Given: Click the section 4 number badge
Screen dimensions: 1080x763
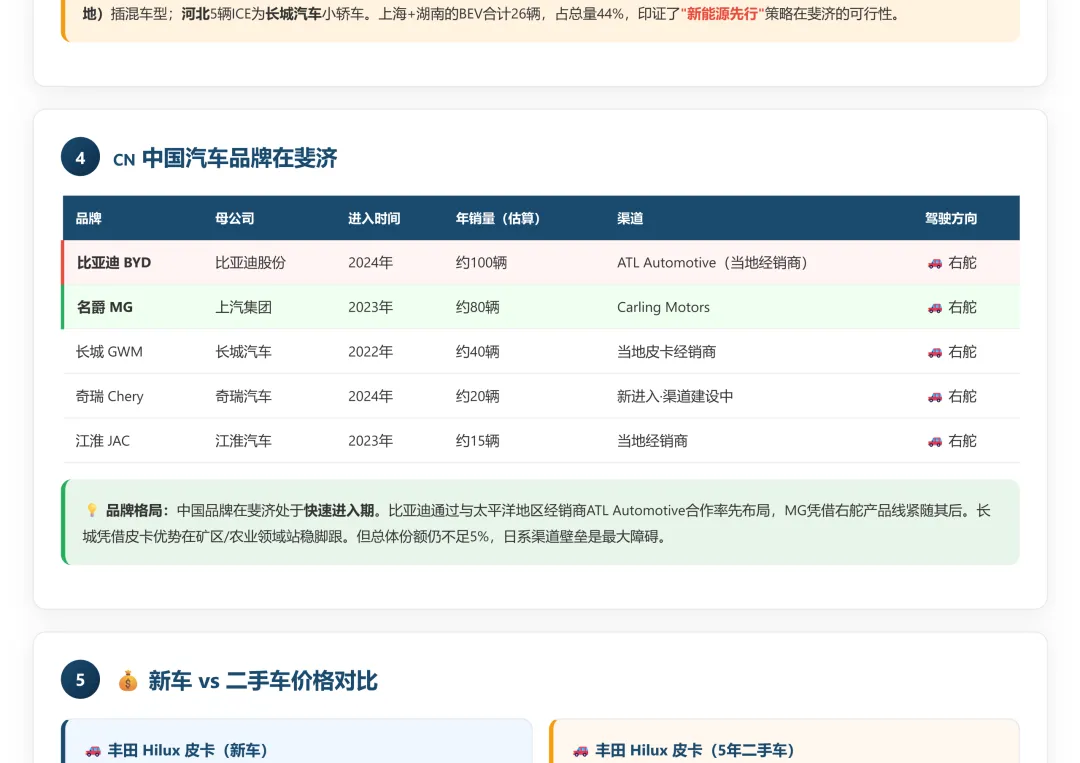Looking at the screenshot, I should [x=81, y=157].
